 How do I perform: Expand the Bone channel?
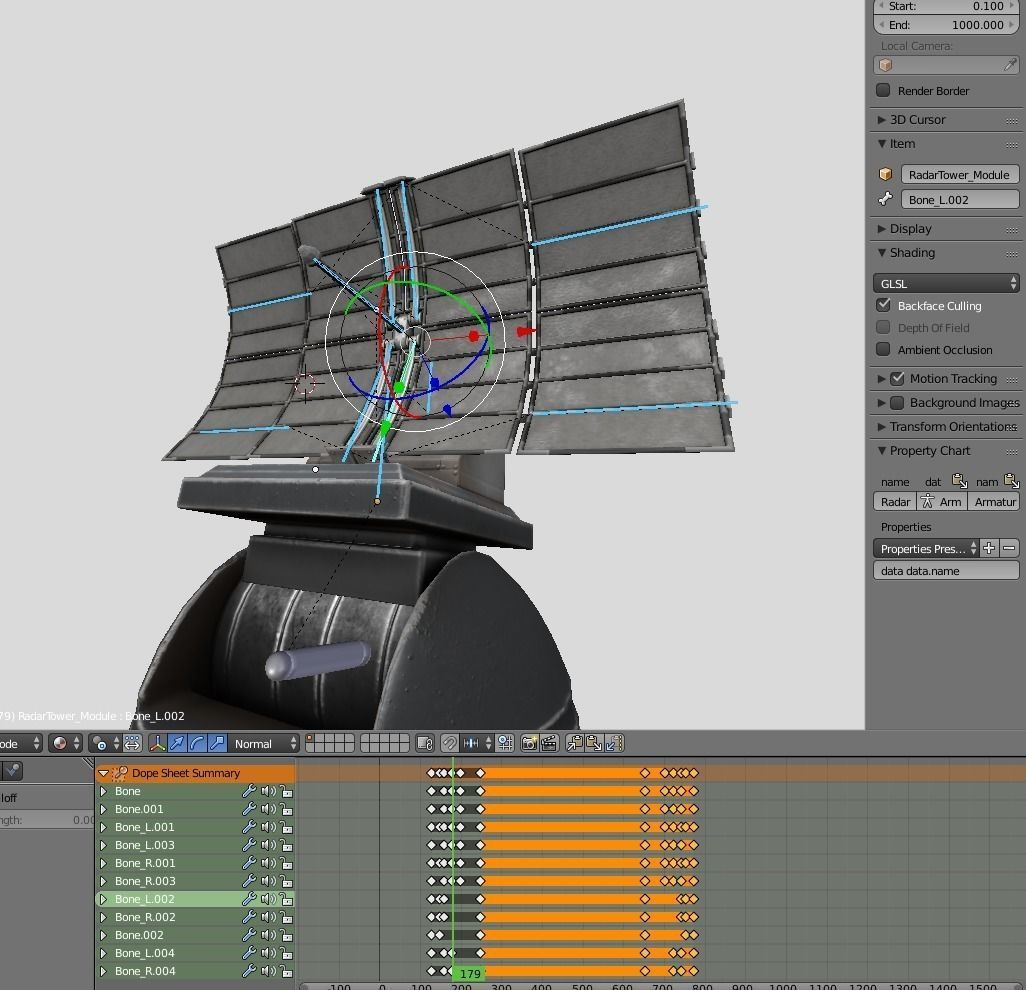pos(103,791)
